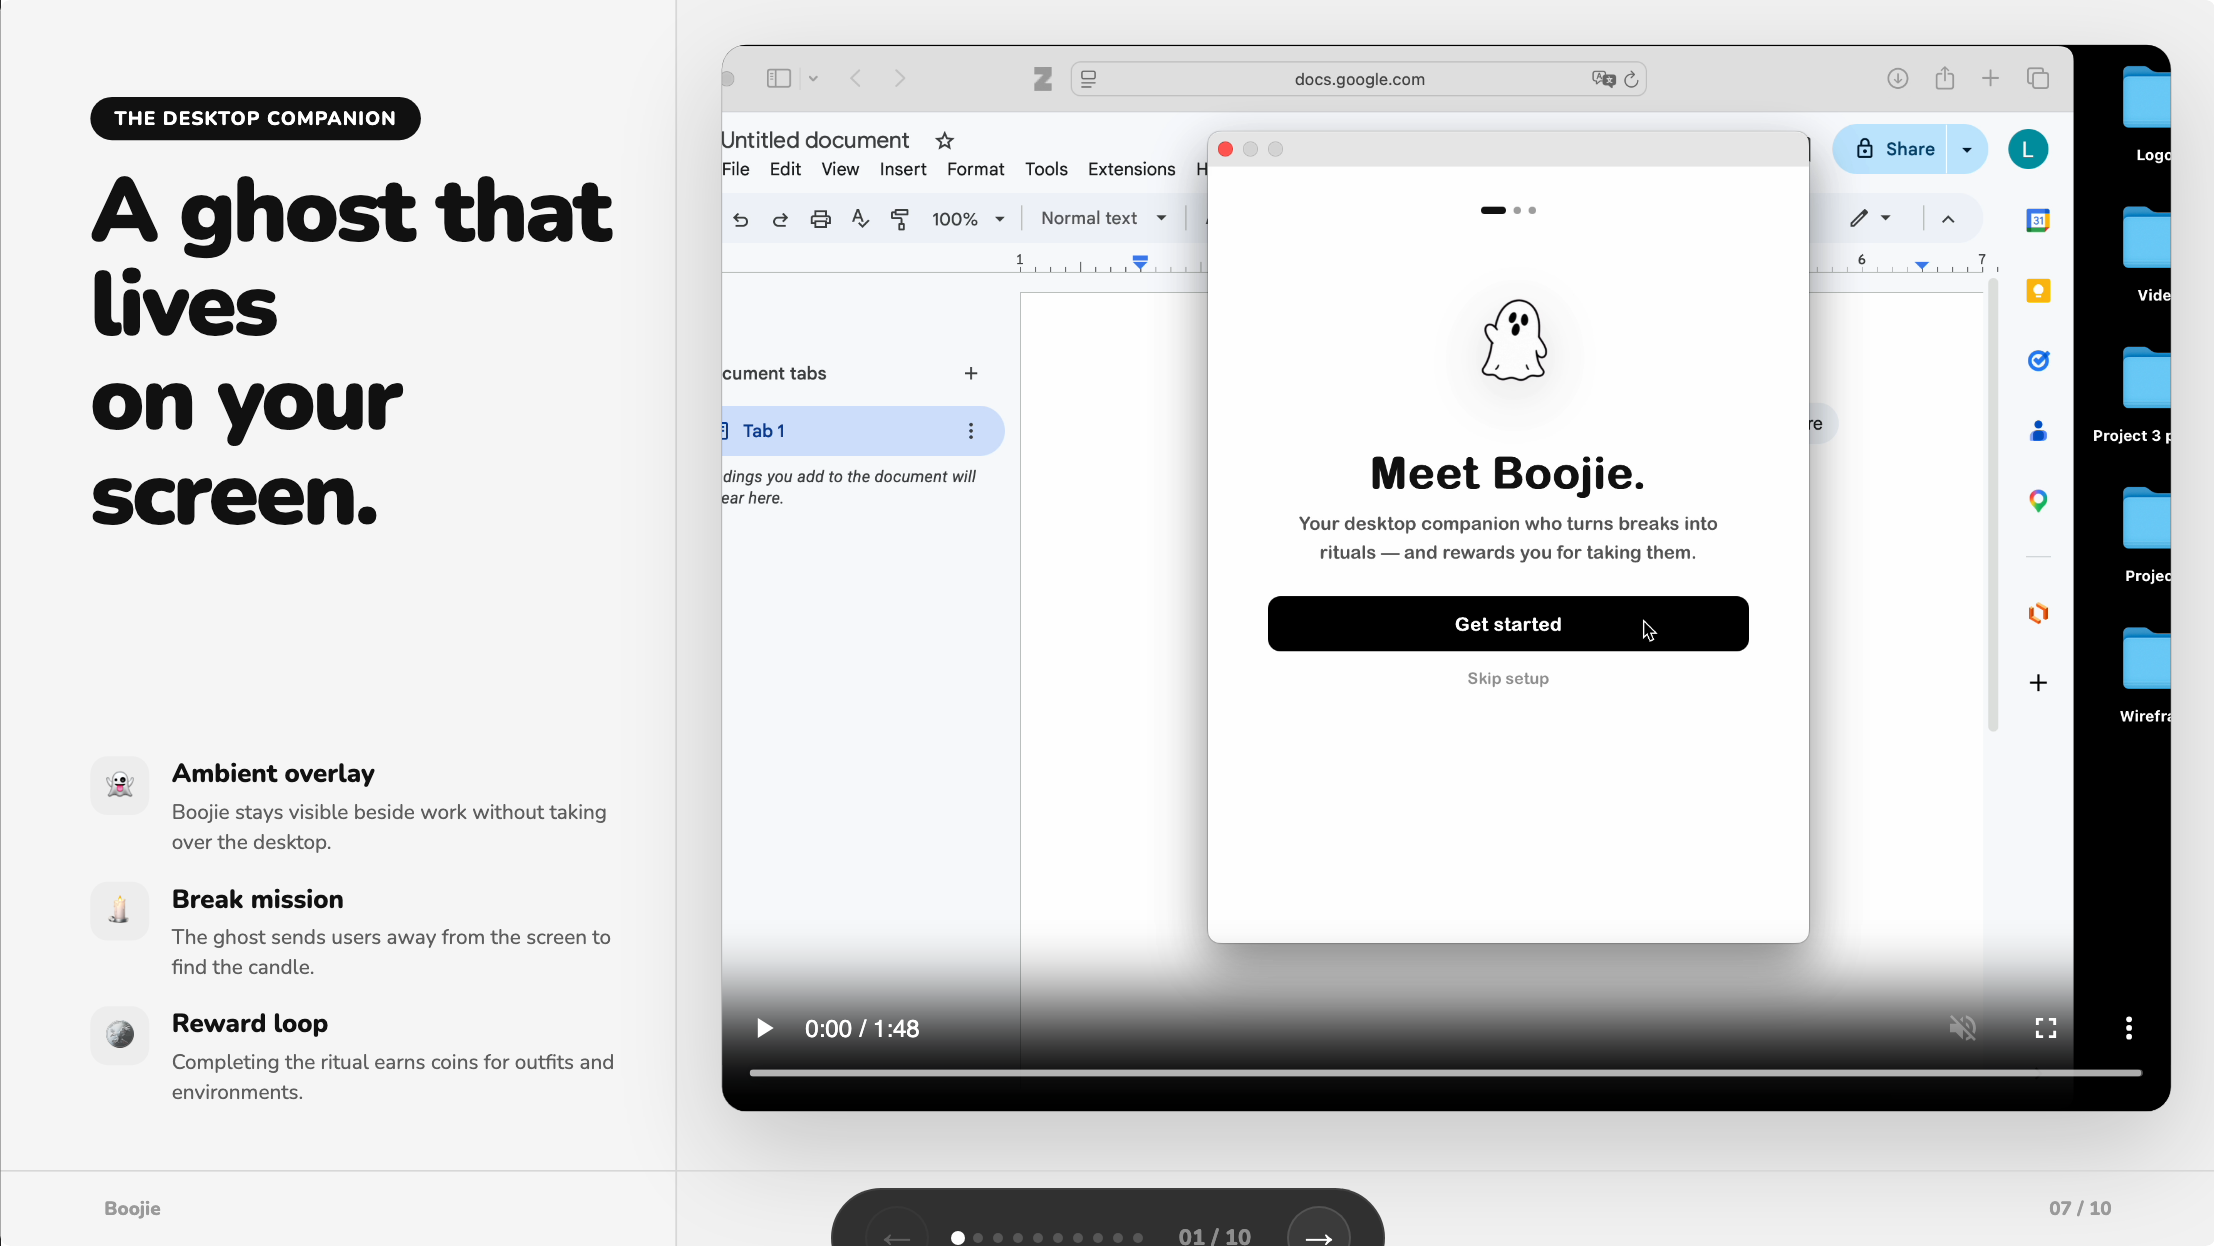Click the left indent marker on the ruler
Image resolution: width=2214 pixels, height=1246 pixels.
coord(1140,262)
